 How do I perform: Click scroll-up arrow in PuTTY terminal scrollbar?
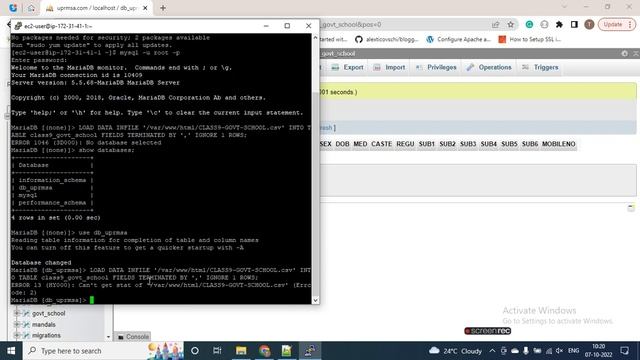pos(315,38)
